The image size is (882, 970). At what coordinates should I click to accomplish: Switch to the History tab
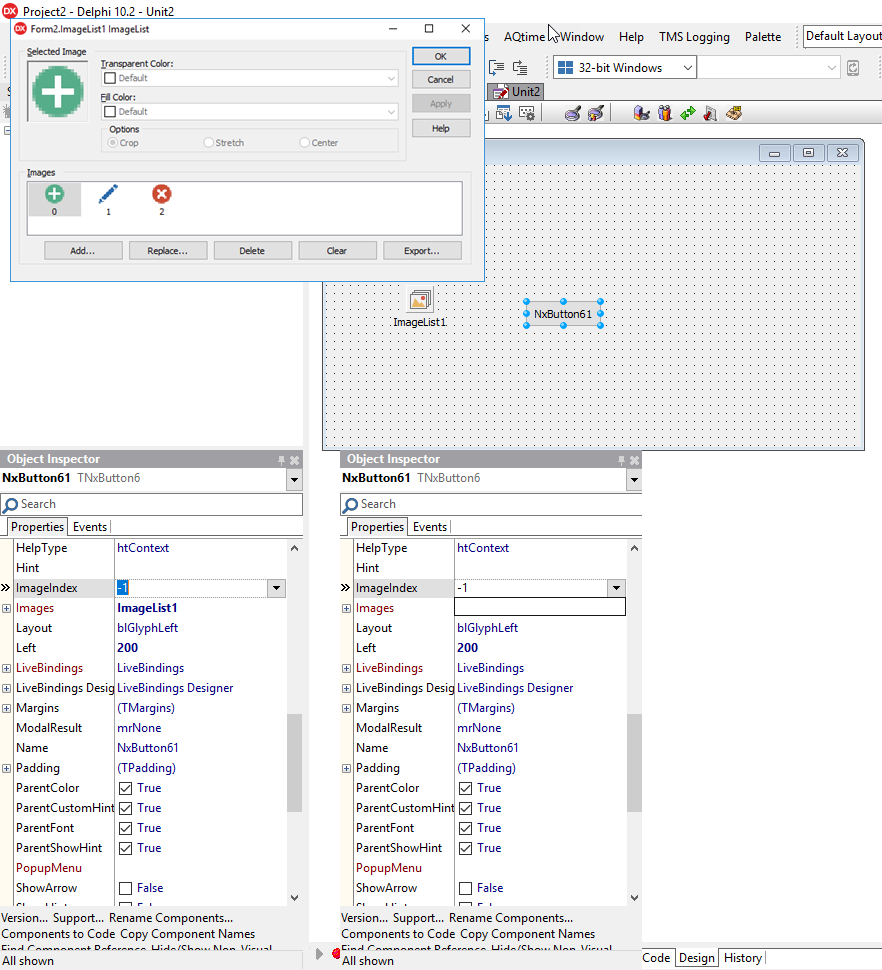(742, 958)
